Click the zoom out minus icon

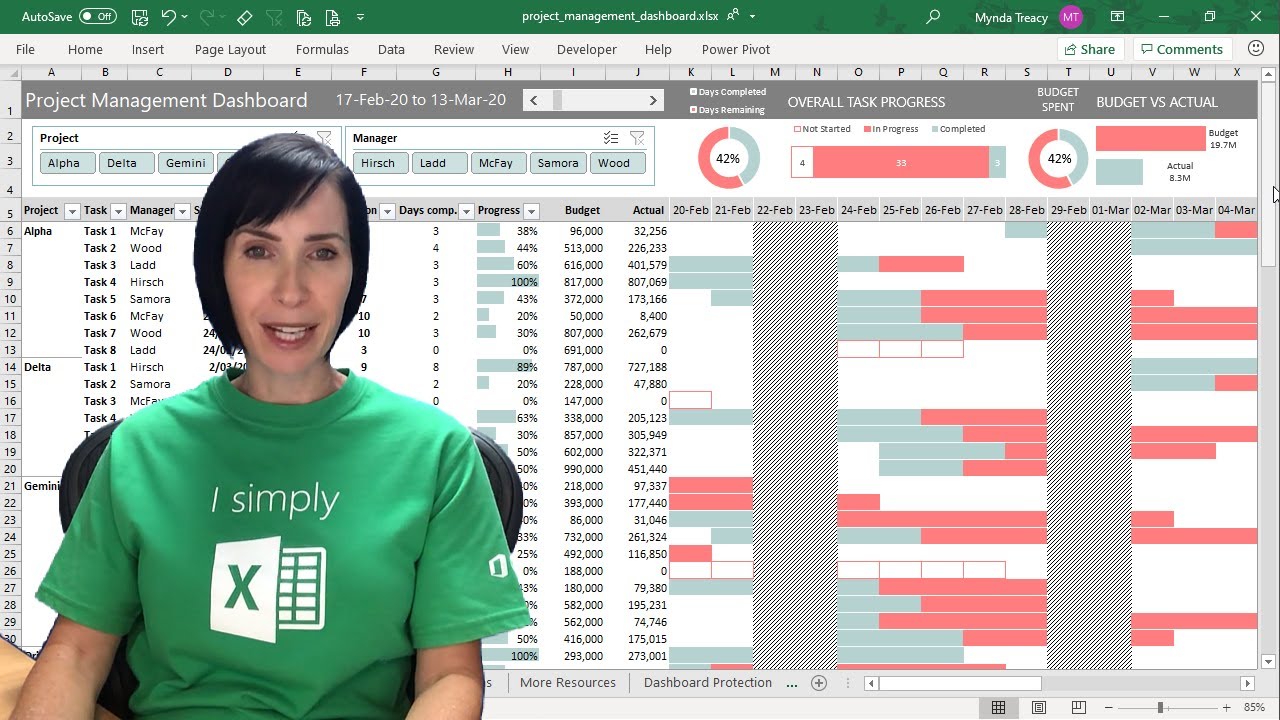pos(1108,707)
